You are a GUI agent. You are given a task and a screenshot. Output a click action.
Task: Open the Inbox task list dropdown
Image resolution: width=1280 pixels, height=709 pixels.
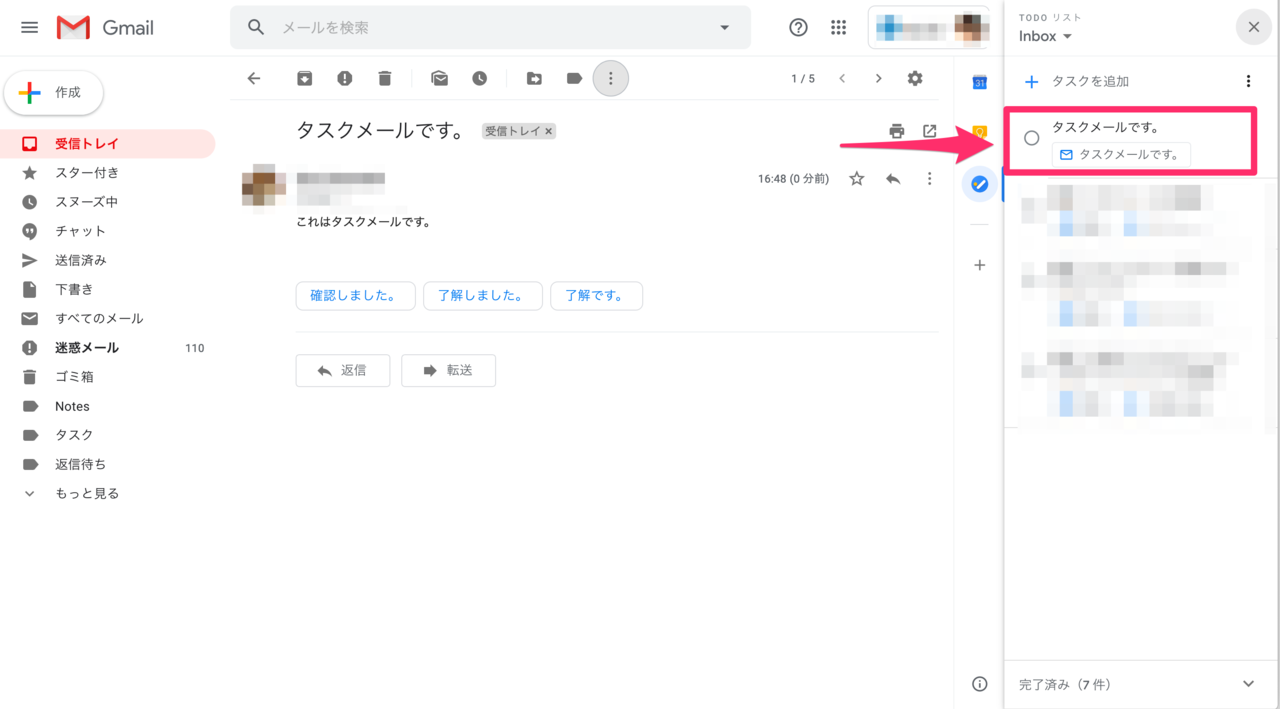click(x=1043, y=36)
